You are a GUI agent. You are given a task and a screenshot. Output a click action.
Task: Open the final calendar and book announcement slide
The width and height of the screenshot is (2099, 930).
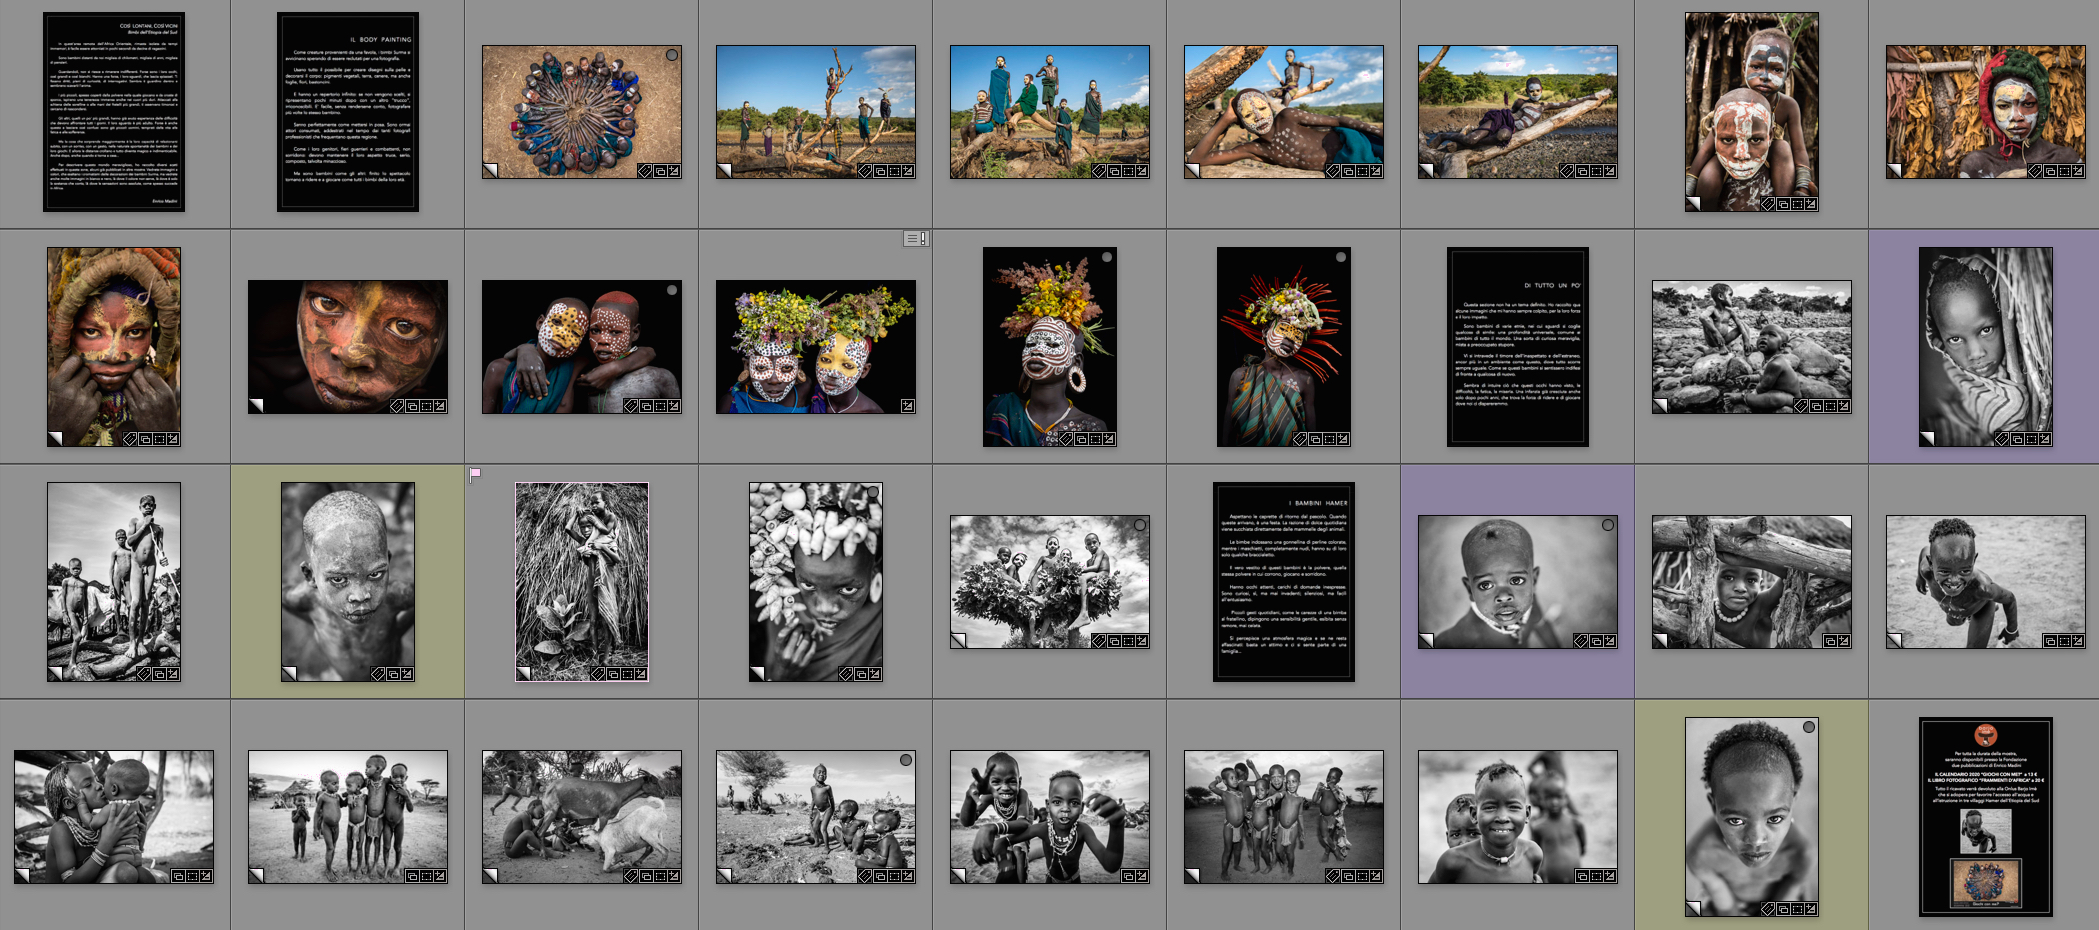[1985, 816]
